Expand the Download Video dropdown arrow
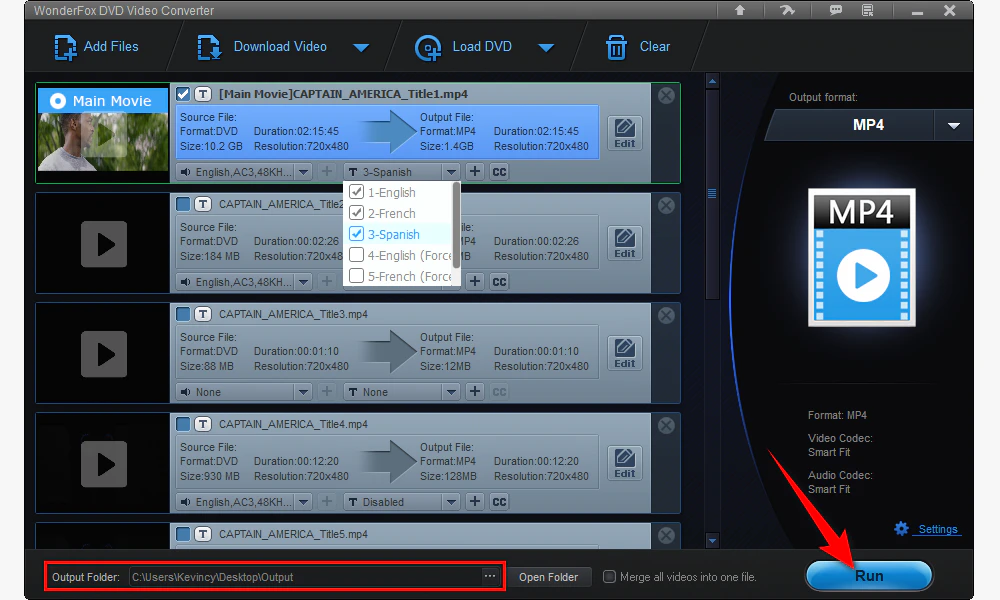This screenshot has height=600, width=1000. tap(361, 48)
